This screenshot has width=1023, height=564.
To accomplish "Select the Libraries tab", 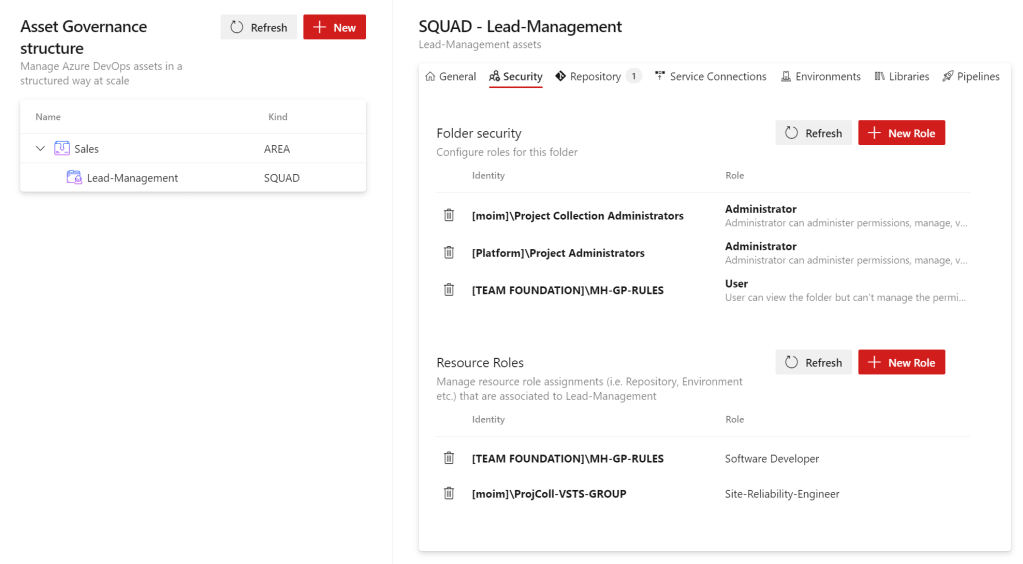I will coord(901,77).
